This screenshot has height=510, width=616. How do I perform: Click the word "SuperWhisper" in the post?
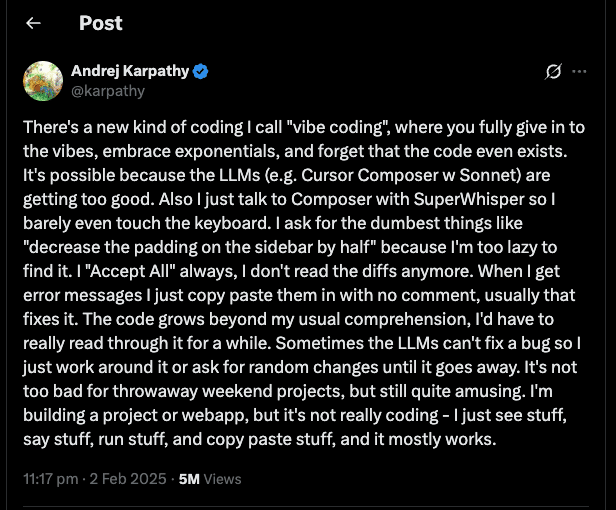(469, 199)
